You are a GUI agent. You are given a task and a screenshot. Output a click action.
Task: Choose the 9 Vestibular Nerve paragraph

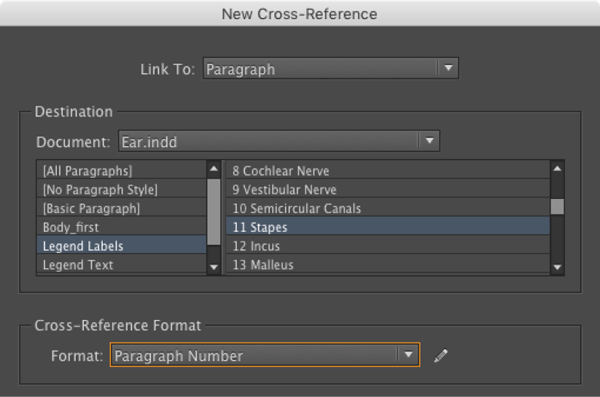(x=388, y=189)
